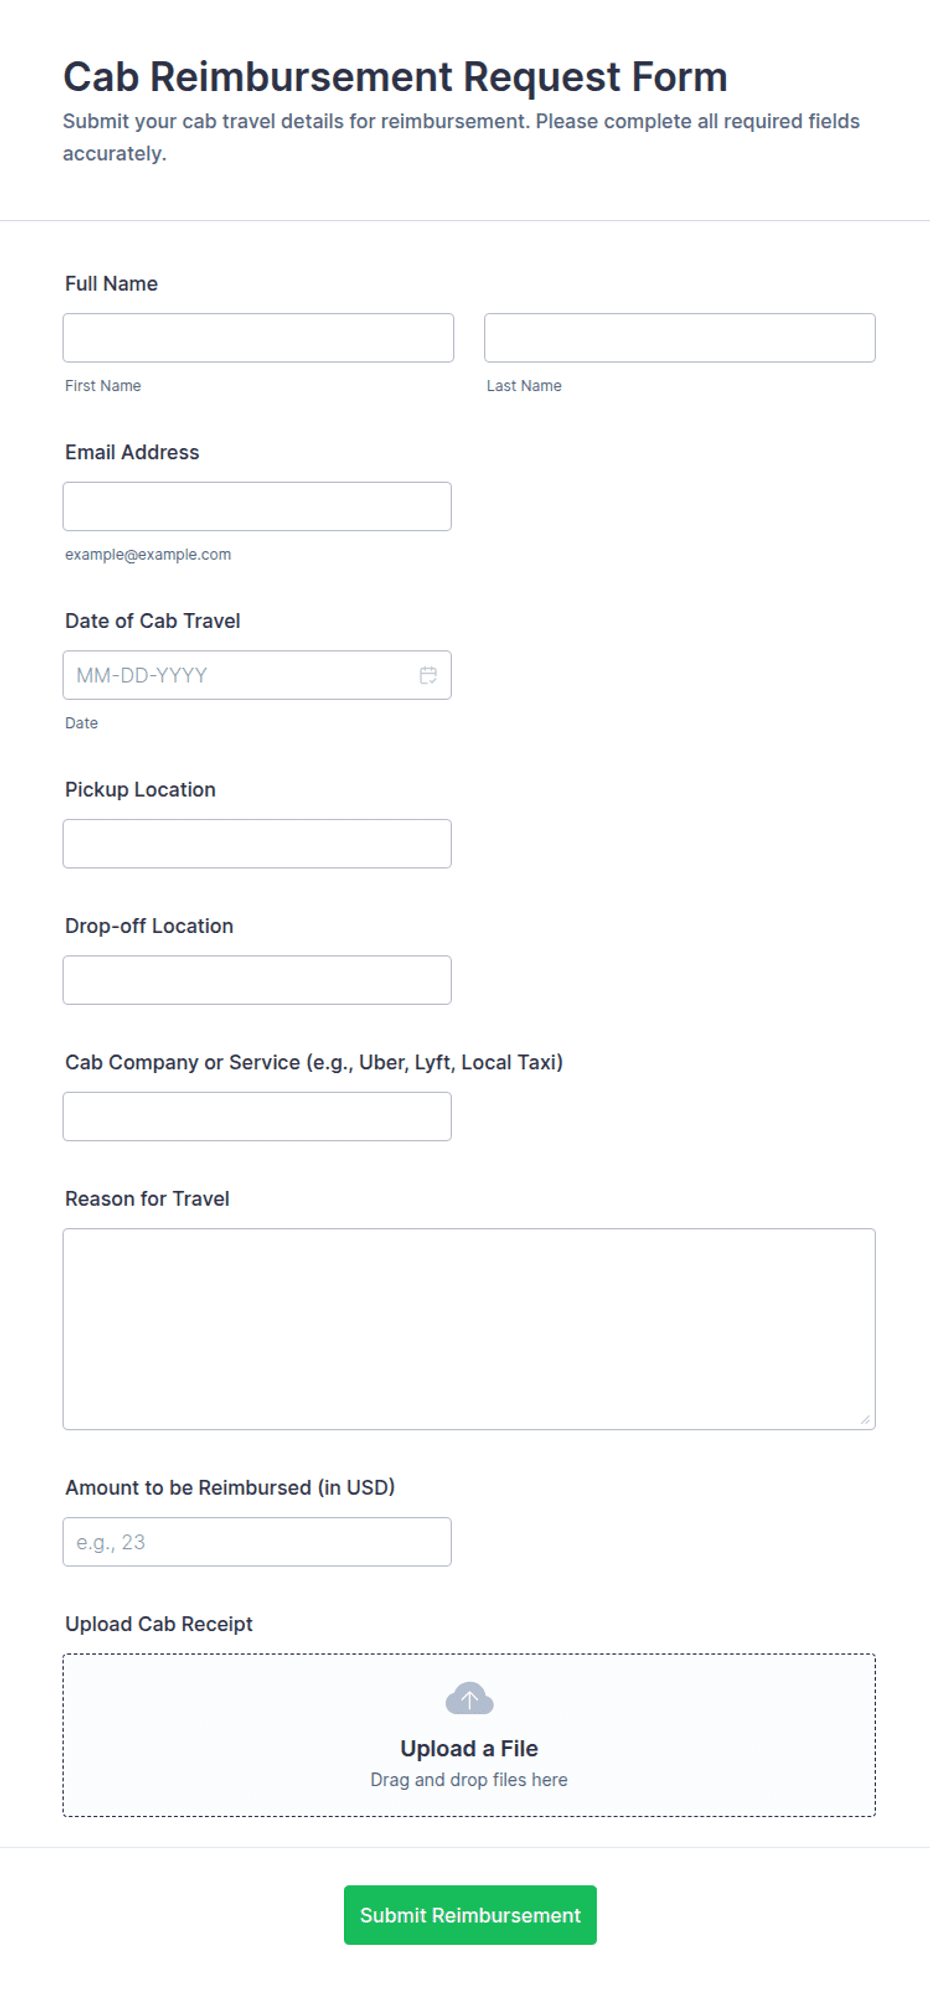This screenshot has height=1994, width=930.
Task: Click the Pickup Location text box
Action: (x=257, y=844)
